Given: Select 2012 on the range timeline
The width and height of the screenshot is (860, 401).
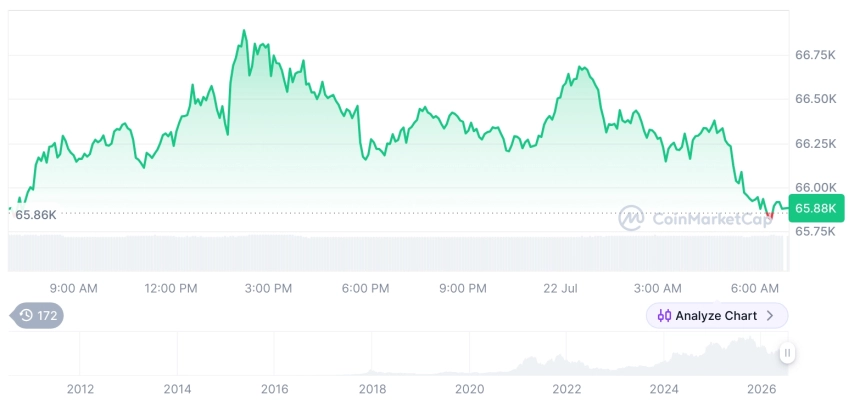Looking at the screenshot, I should (80, 389).
